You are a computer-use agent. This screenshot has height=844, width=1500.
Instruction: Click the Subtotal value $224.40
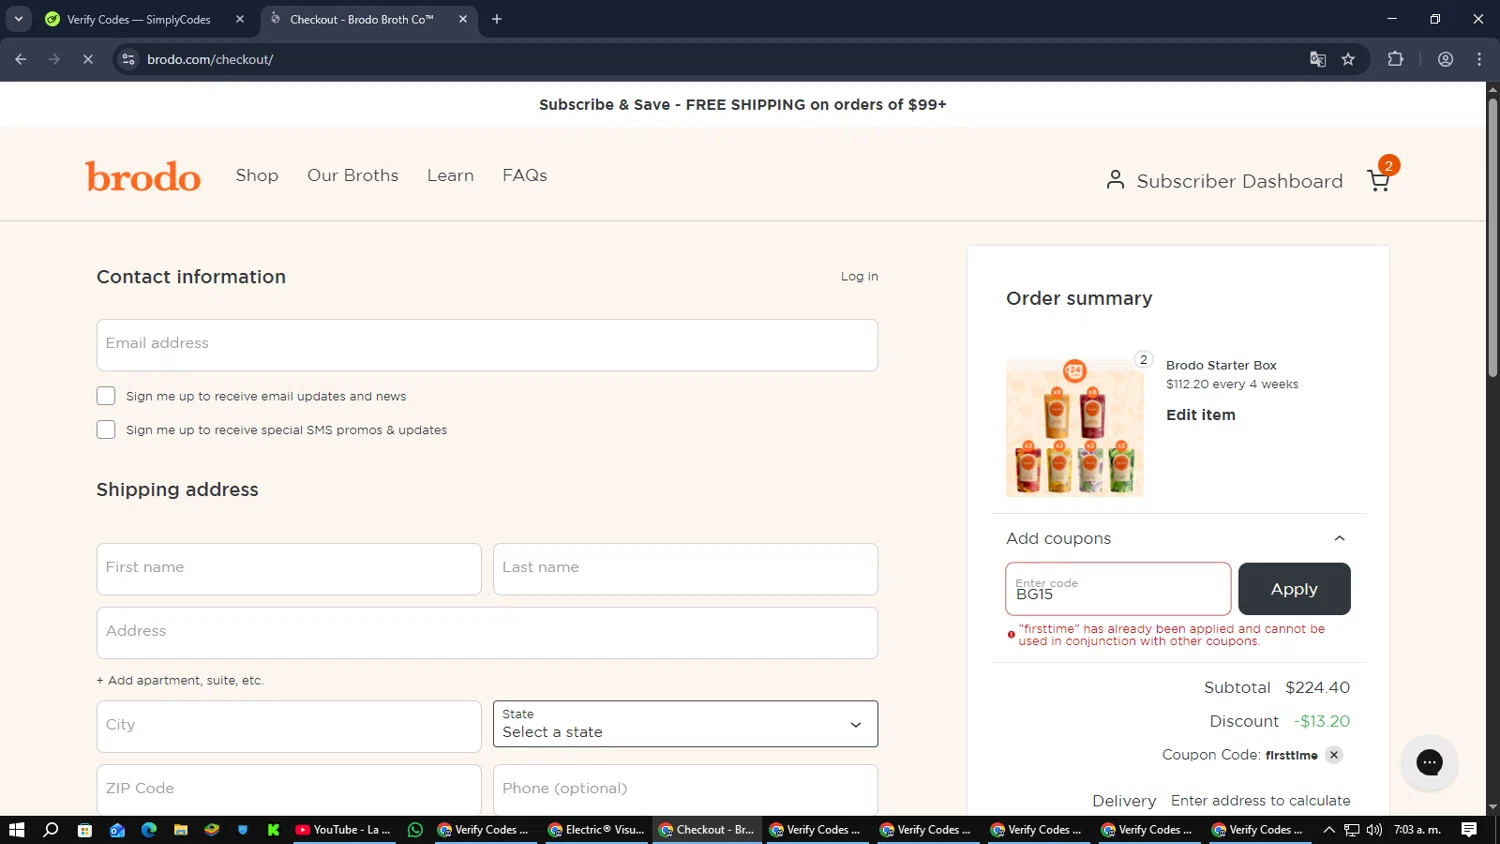pyautogui.click(x=1317, y=687)
